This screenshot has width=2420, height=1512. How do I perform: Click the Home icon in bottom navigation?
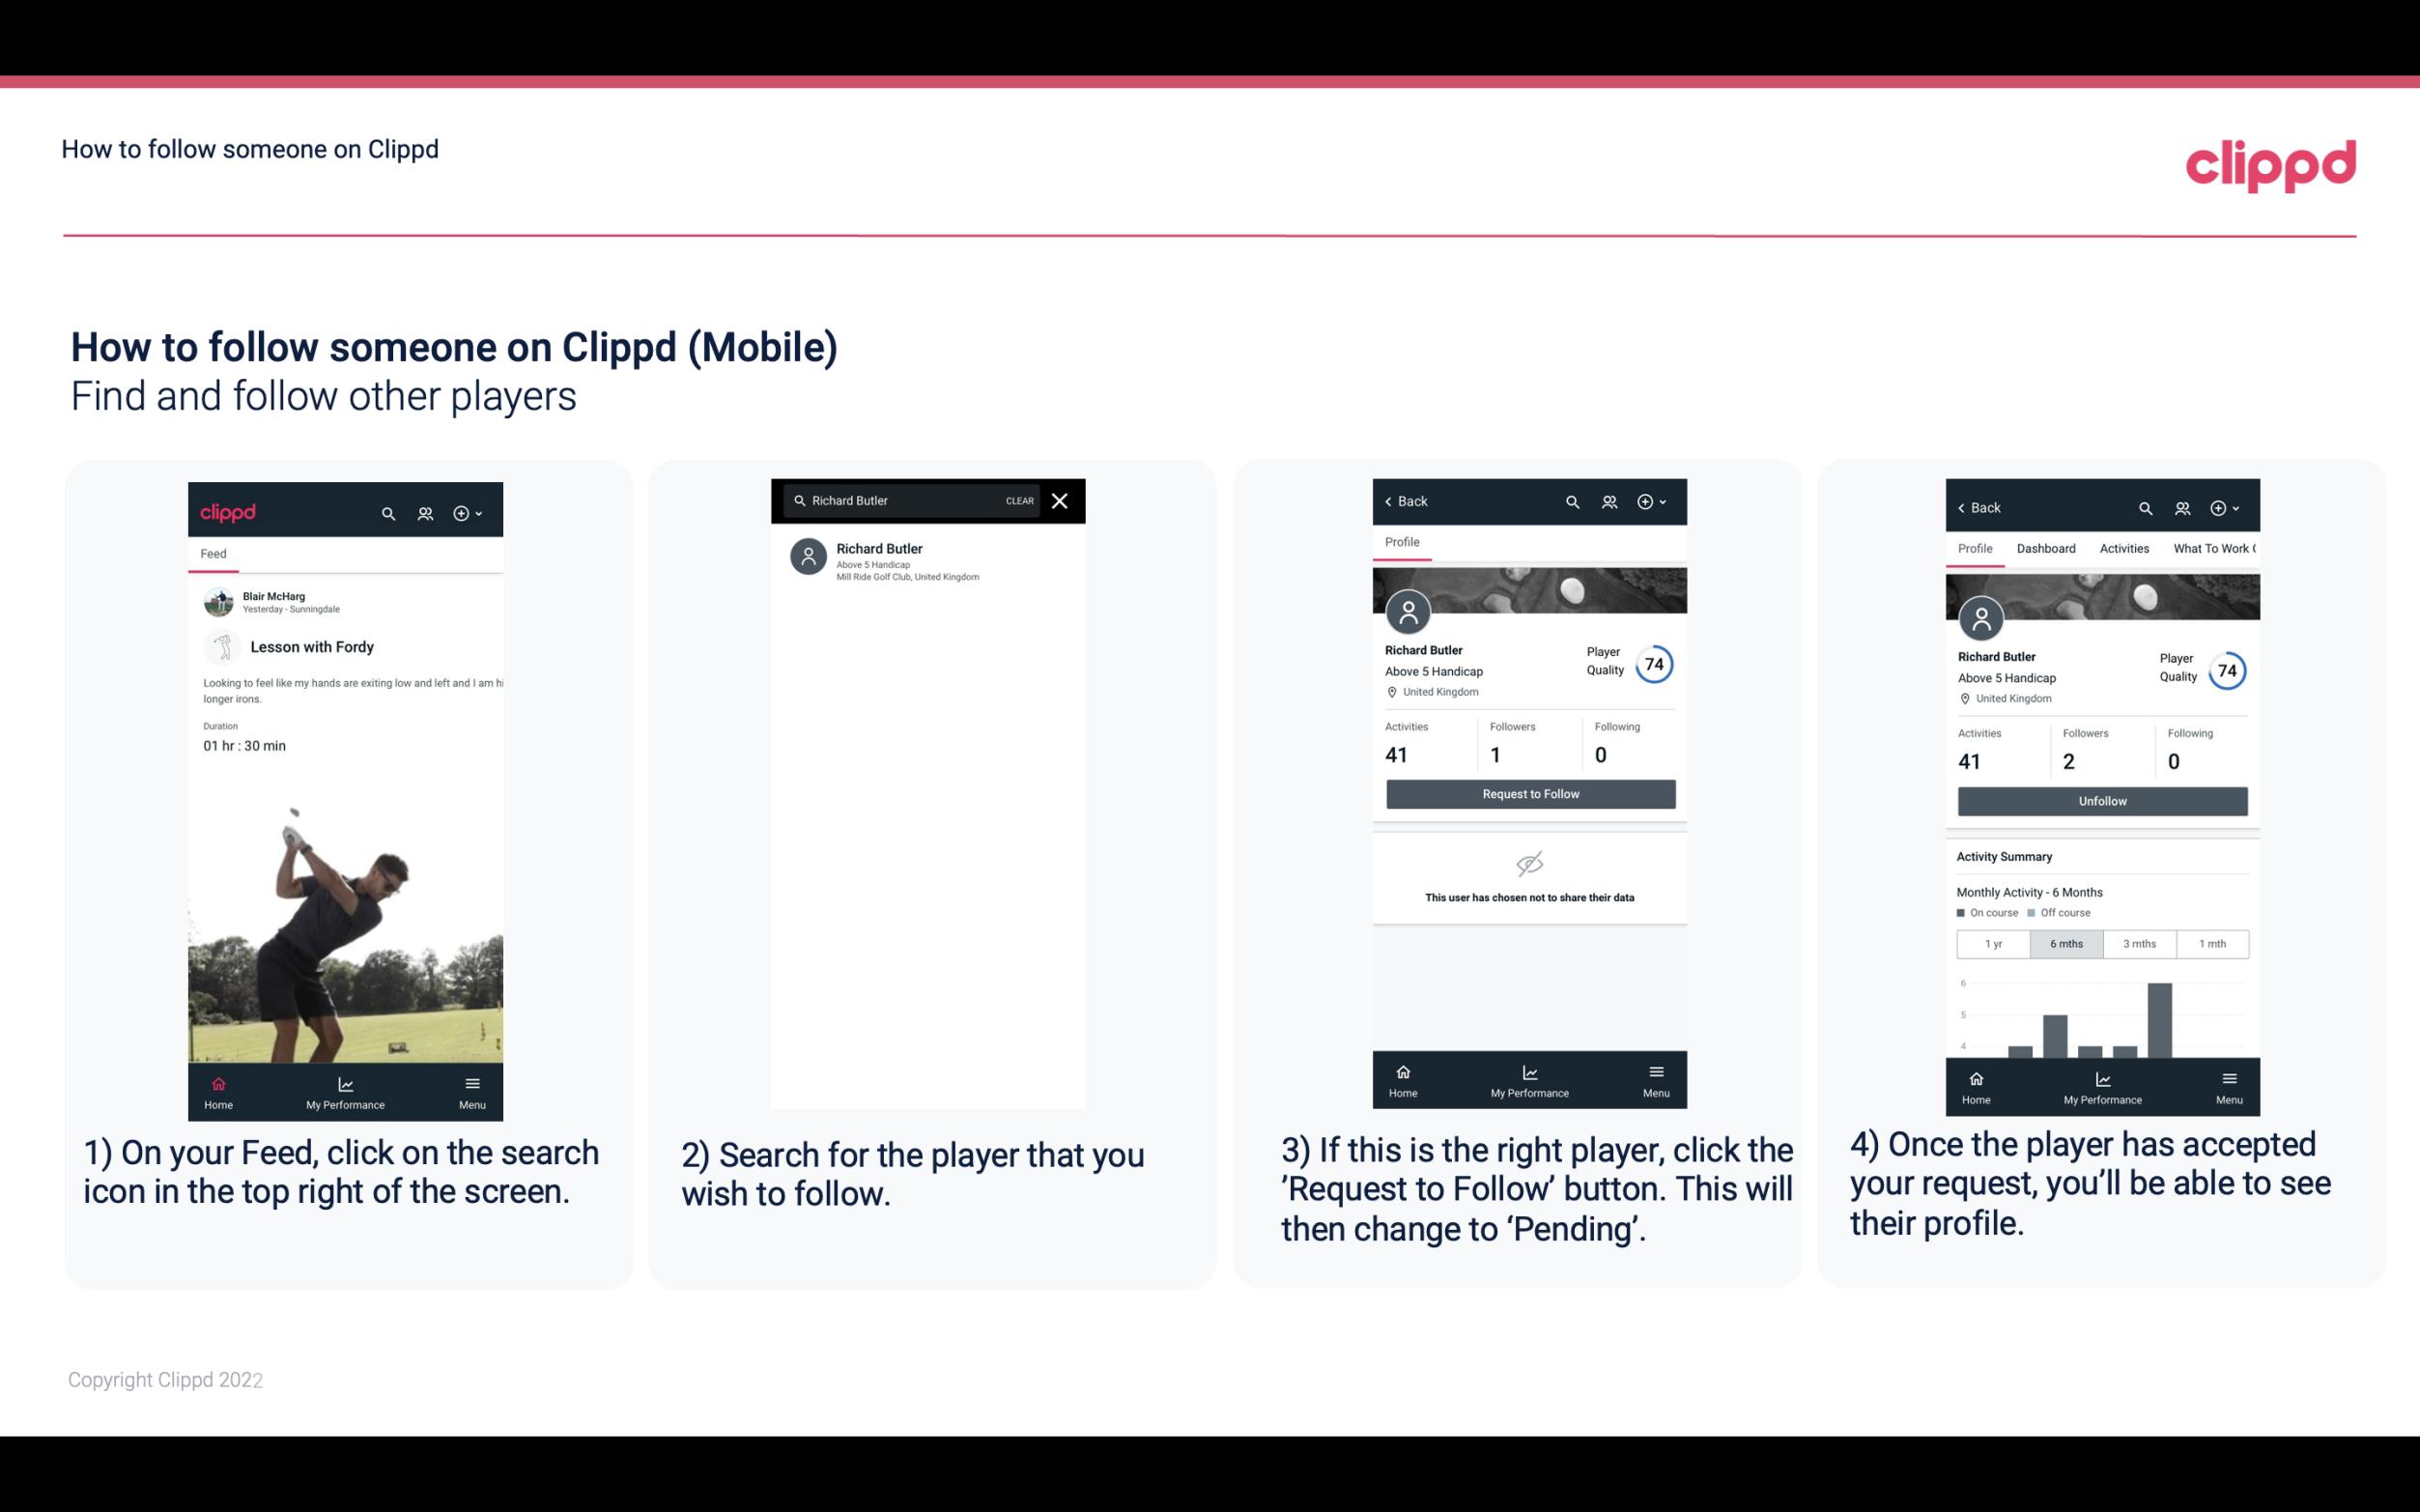217,1083
